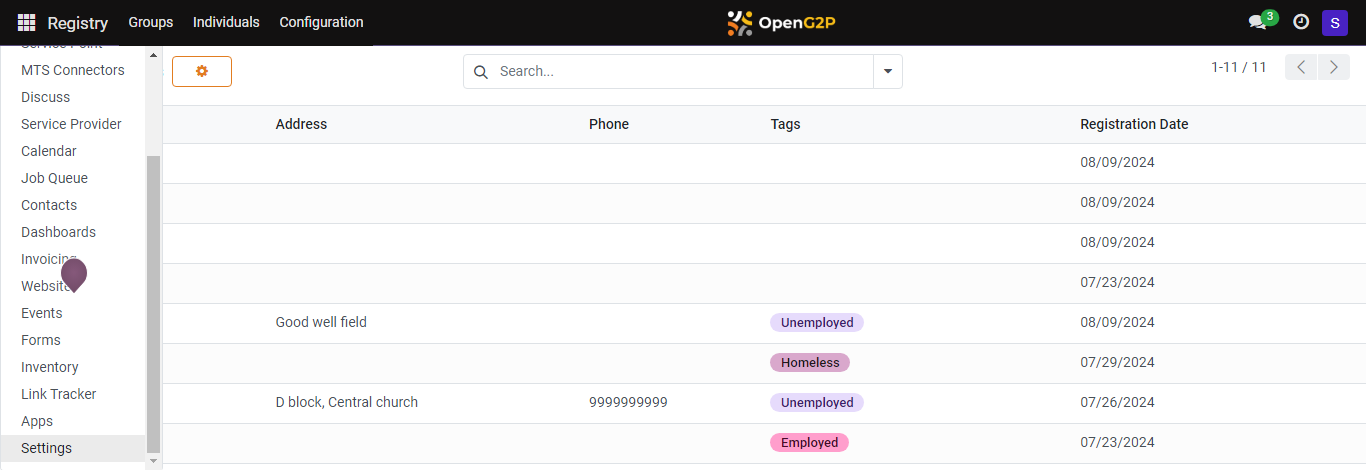Open MTS Connectors in the sidebar
This screenshot has height=470, width=1366.
click(73, 70)
